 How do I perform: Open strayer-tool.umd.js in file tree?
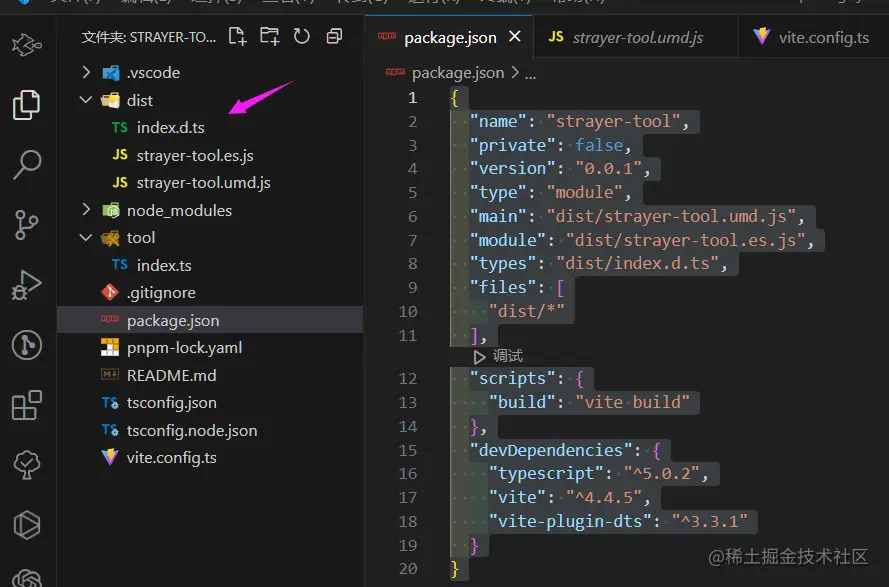pyautogui.click(x=210, y=183)
